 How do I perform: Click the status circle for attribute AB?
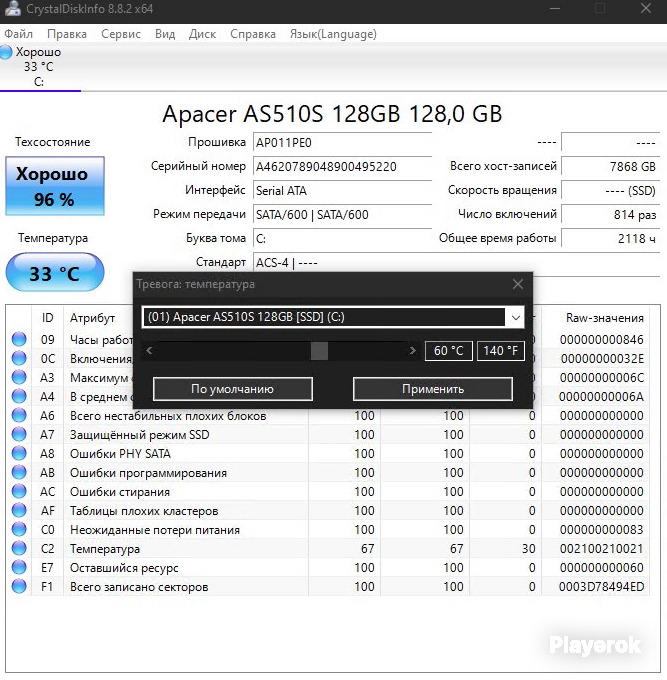19,472
